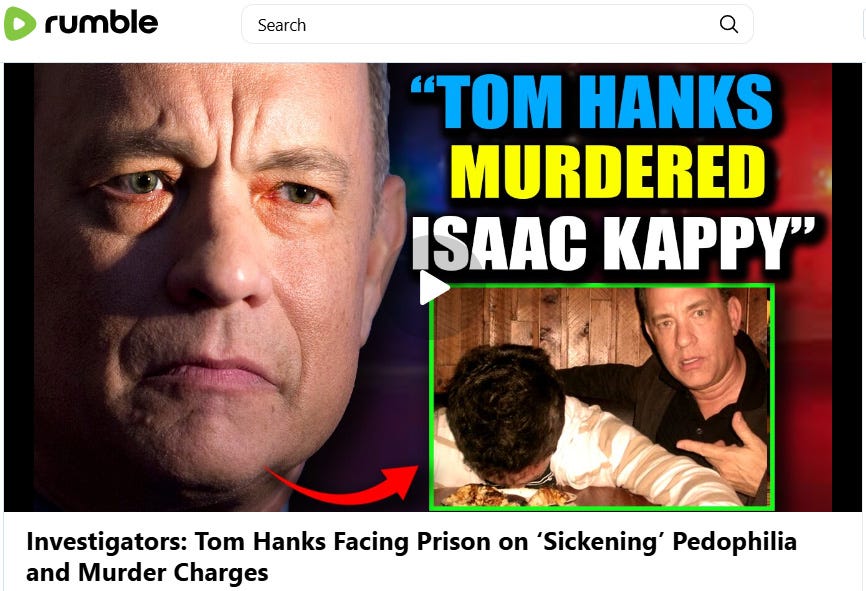Click the magnifying glass search icon
This screenshot has width=866, height=591.
click(x=728, y=24)
